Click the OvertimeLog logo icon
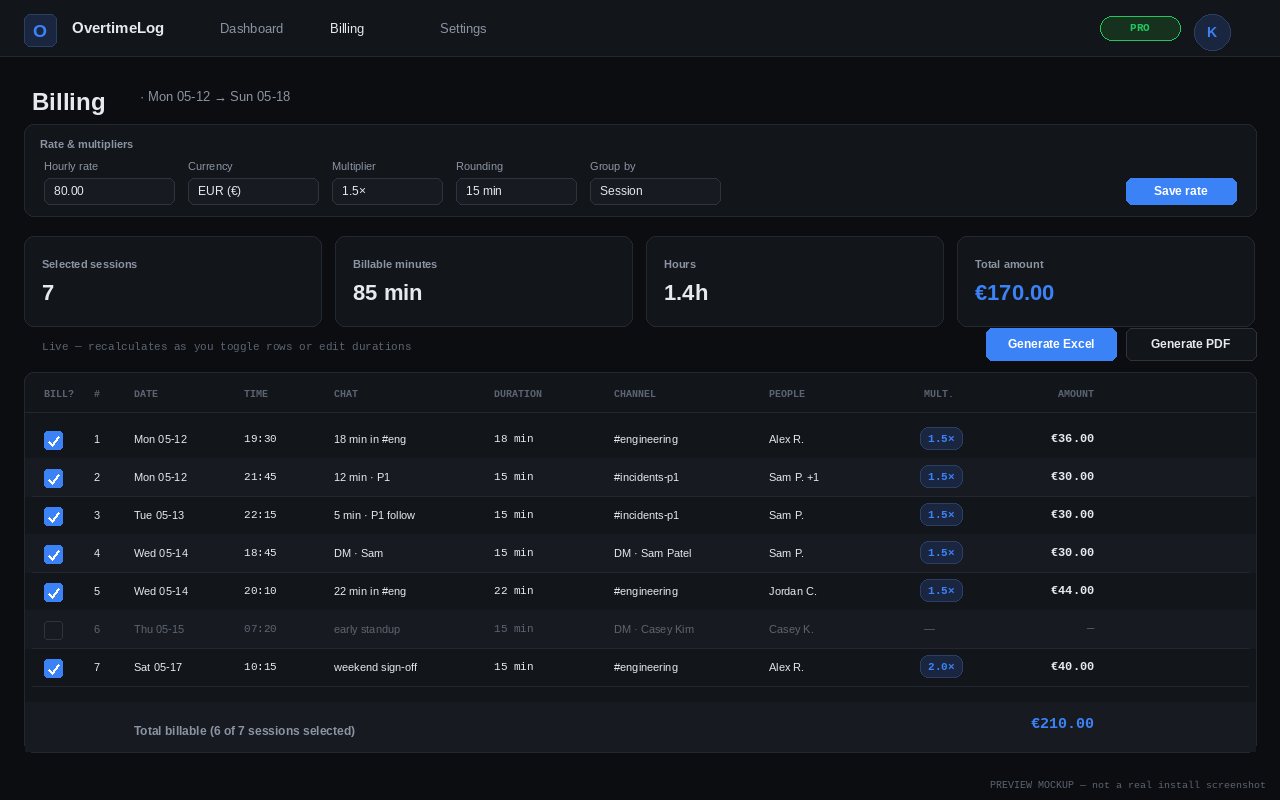The height and width of the screenshot is (800, 1280). (x=40, y=31)
